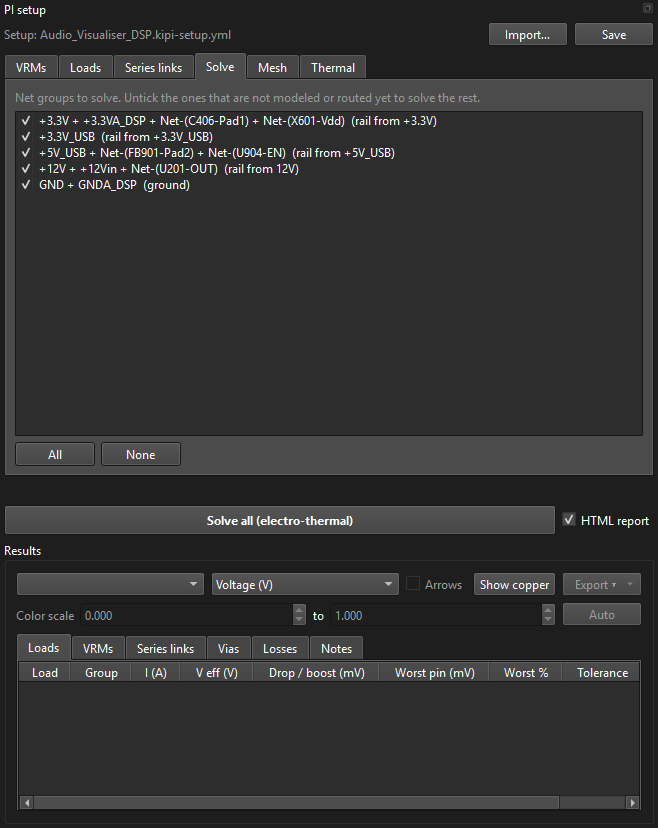Screen dimensions: 658x828
Task: Toggle the +12V + +12Vin net group checkbox
Action: 26,169
